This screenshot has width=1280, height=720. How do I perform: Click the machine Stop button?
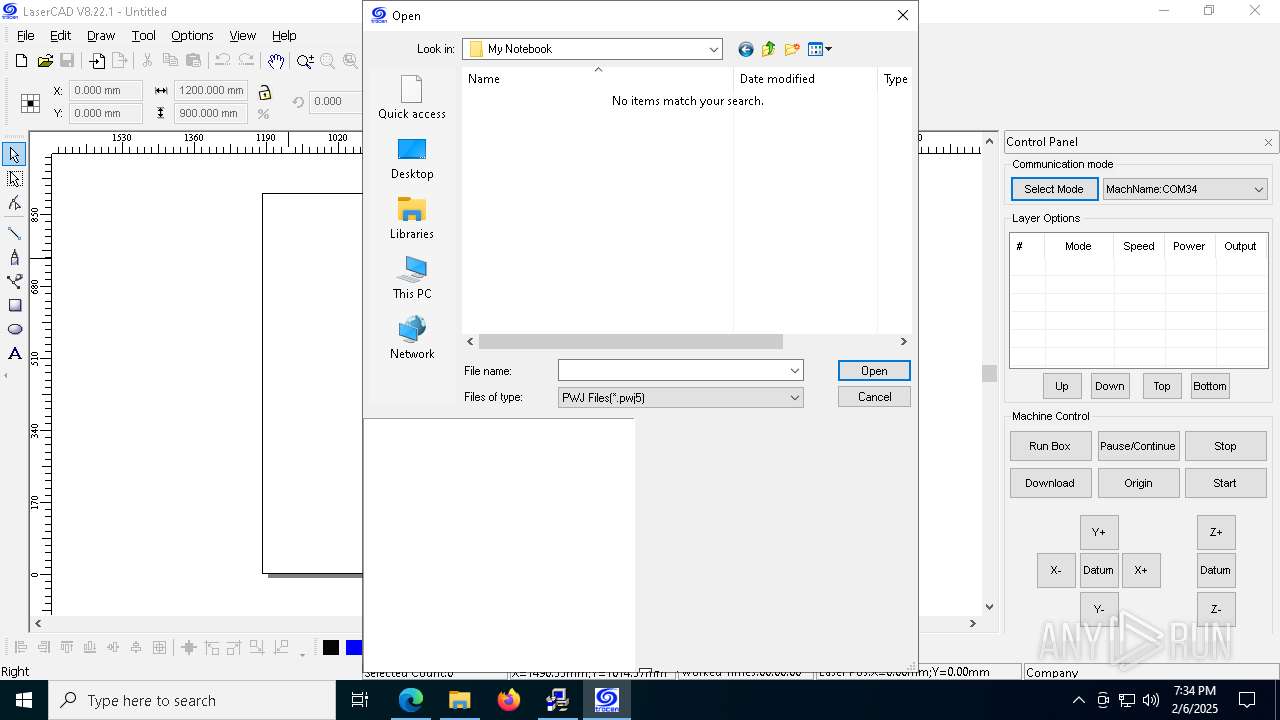[x=1225, y=446]
